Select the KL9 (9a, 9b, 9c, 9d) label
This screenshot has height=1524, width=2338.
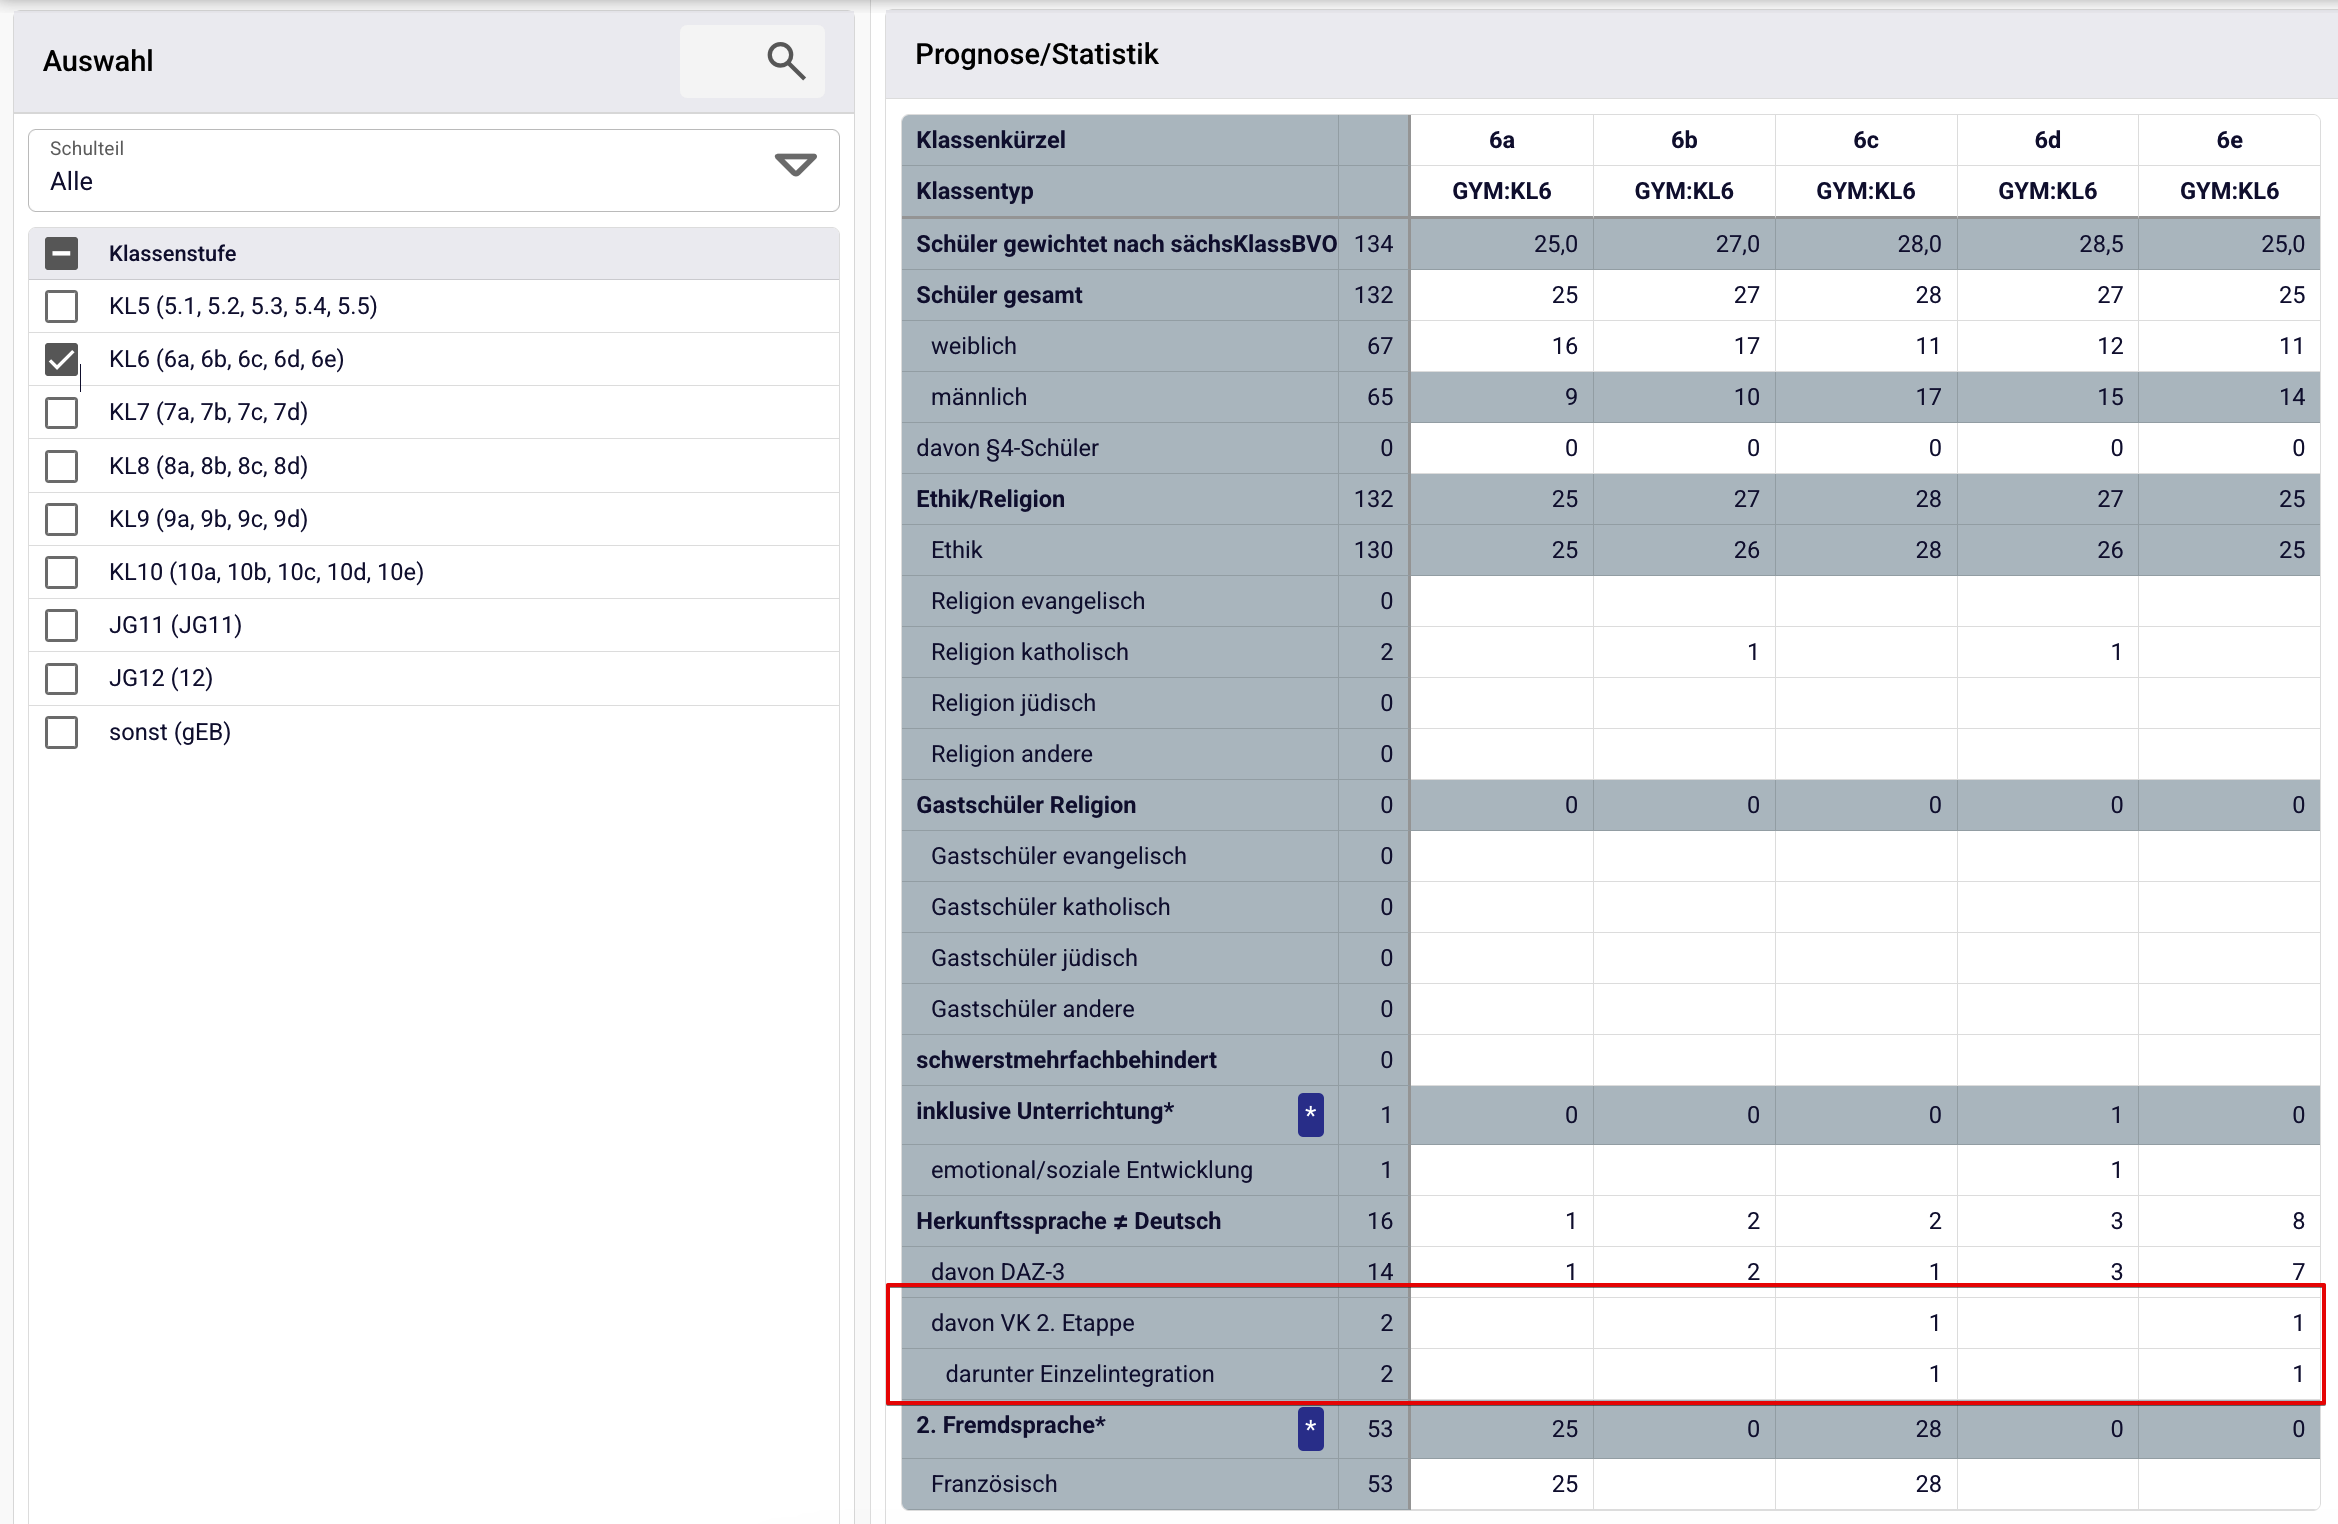coord(208,519)
